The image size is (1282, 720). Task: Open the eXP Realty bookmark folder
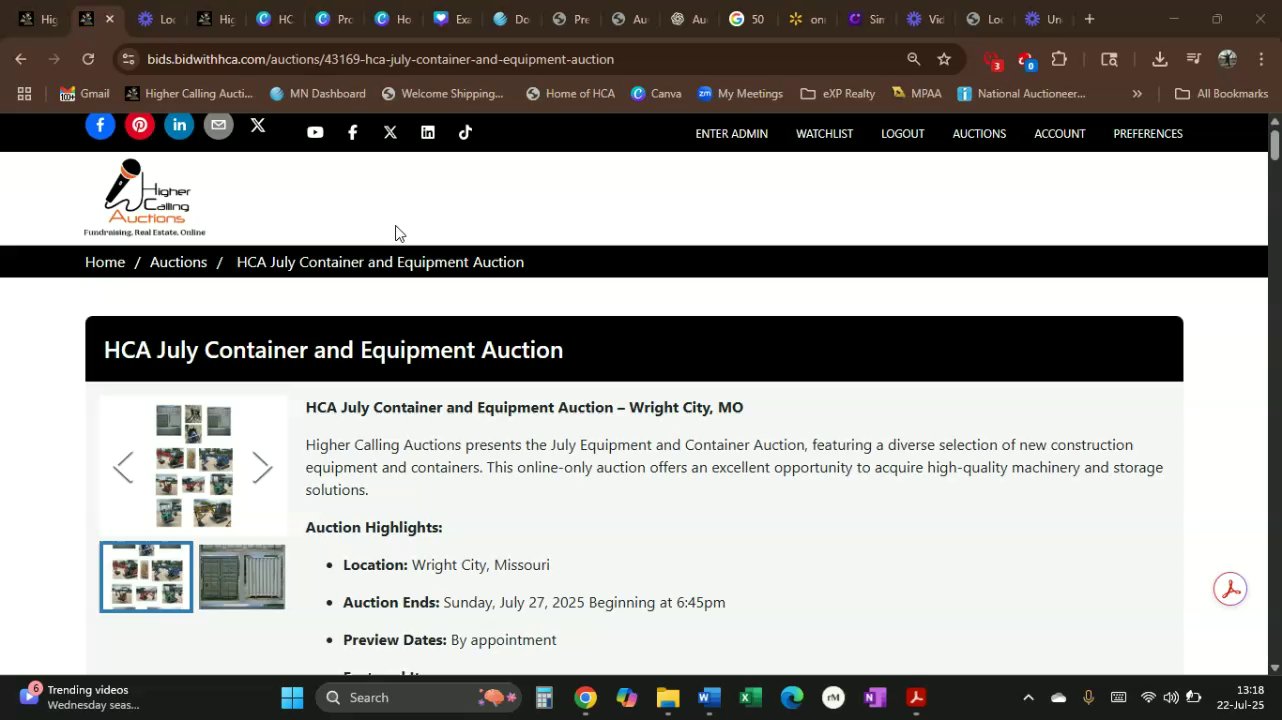tap(838, 93)
